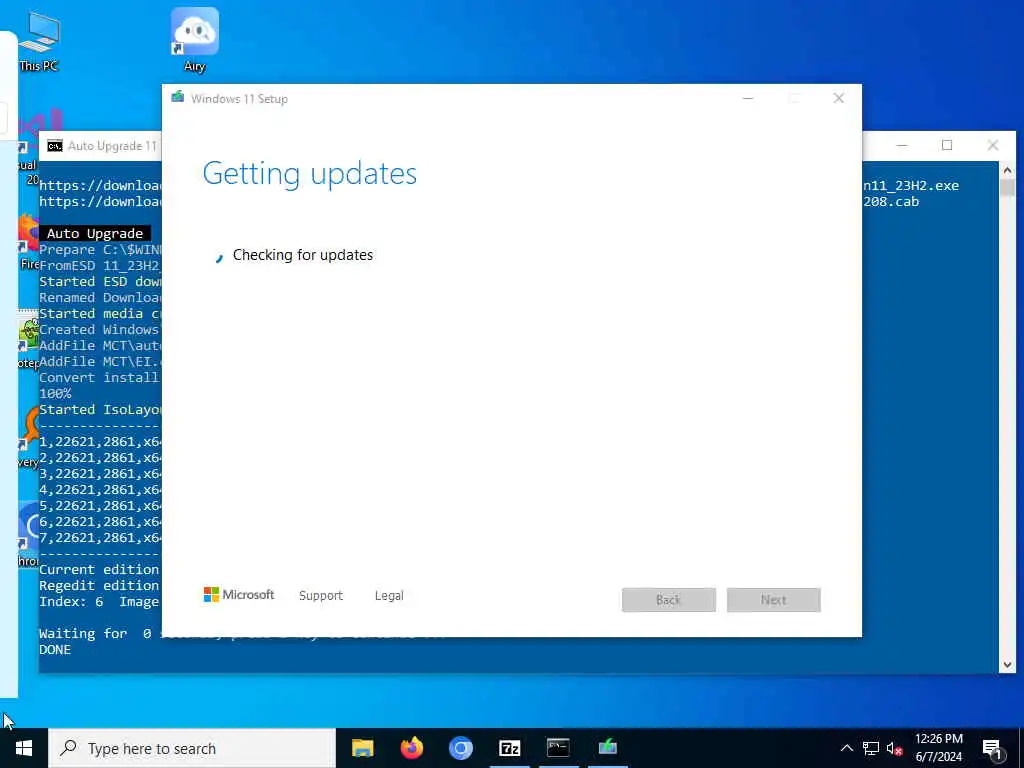Open the Chromium browser taskbar icon
1024x768 pixels.
[x=460, y=748]
